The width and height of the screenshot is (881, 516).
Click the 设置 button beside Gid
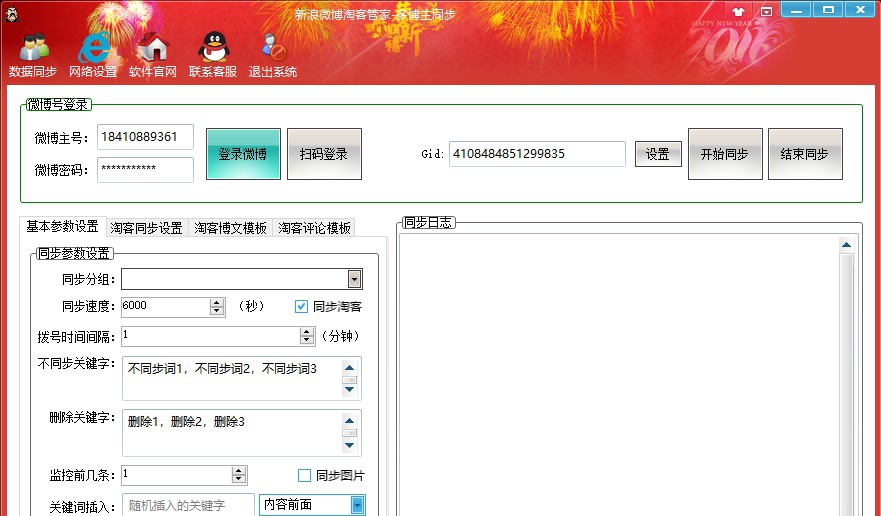click(658, 154)
